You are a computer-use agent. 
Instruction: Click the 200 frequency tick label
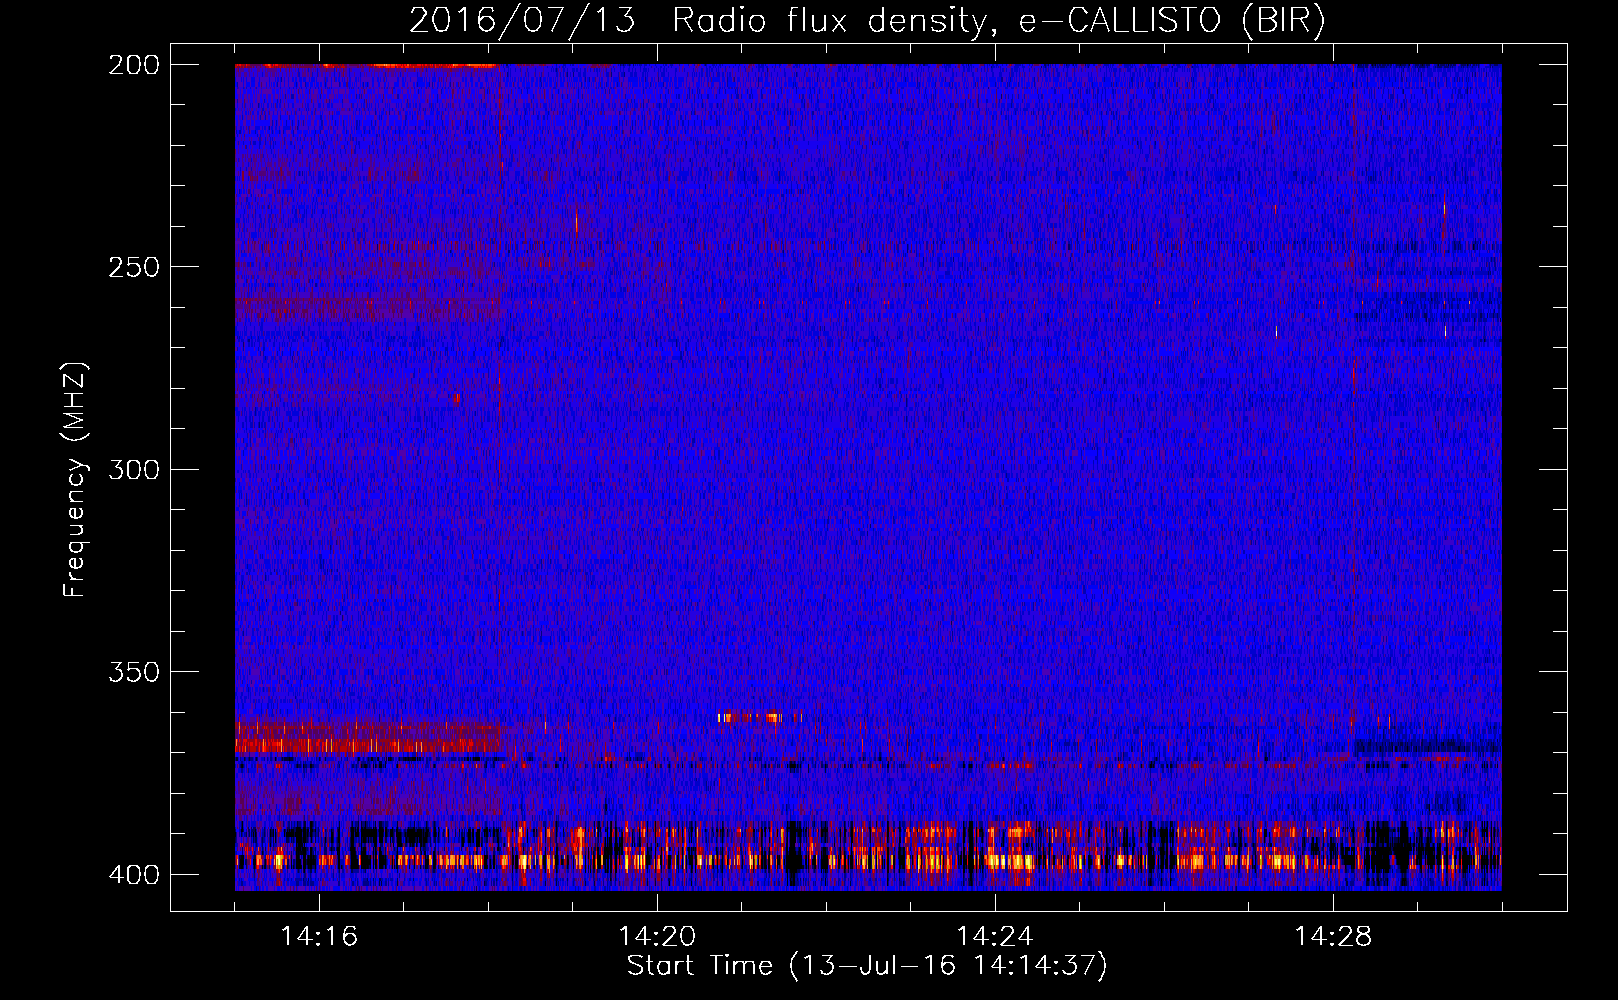(x=134, y=64)
